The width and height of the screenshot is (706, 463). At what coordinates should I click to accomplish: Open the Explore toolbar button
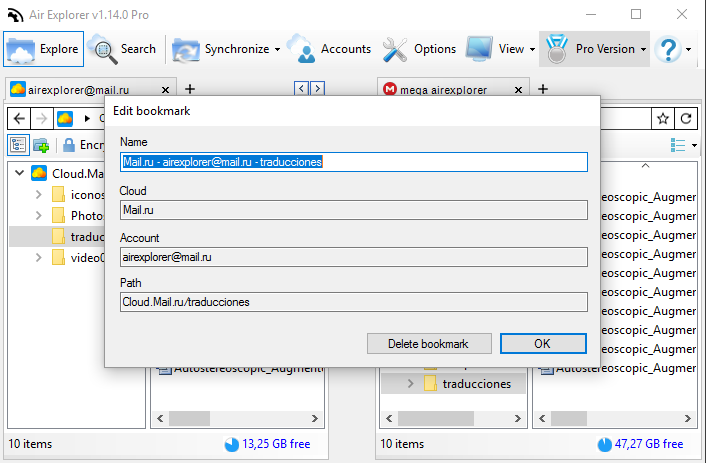point(43,49)
